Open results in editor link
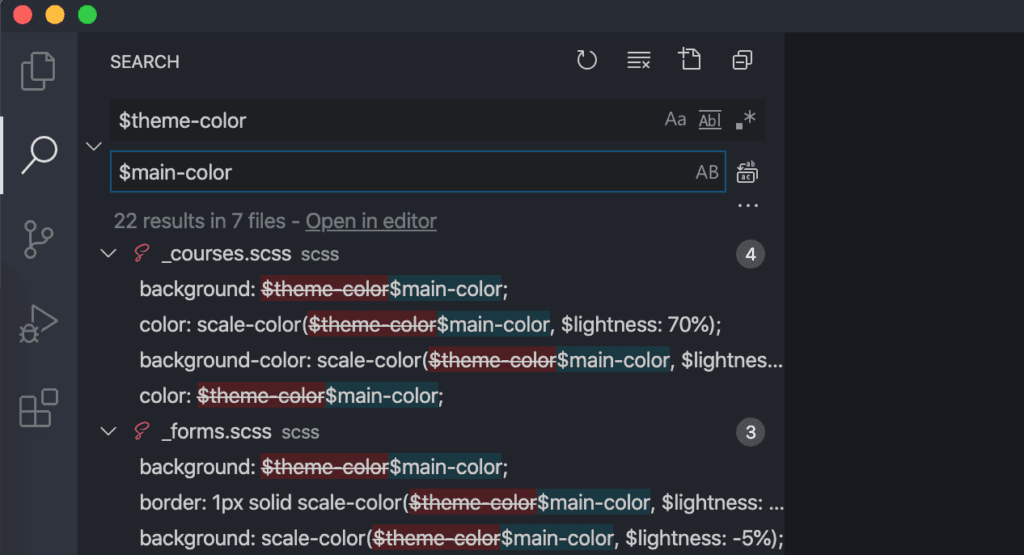The height and width of the screenshot is (555, 1024). click(371, 221)
